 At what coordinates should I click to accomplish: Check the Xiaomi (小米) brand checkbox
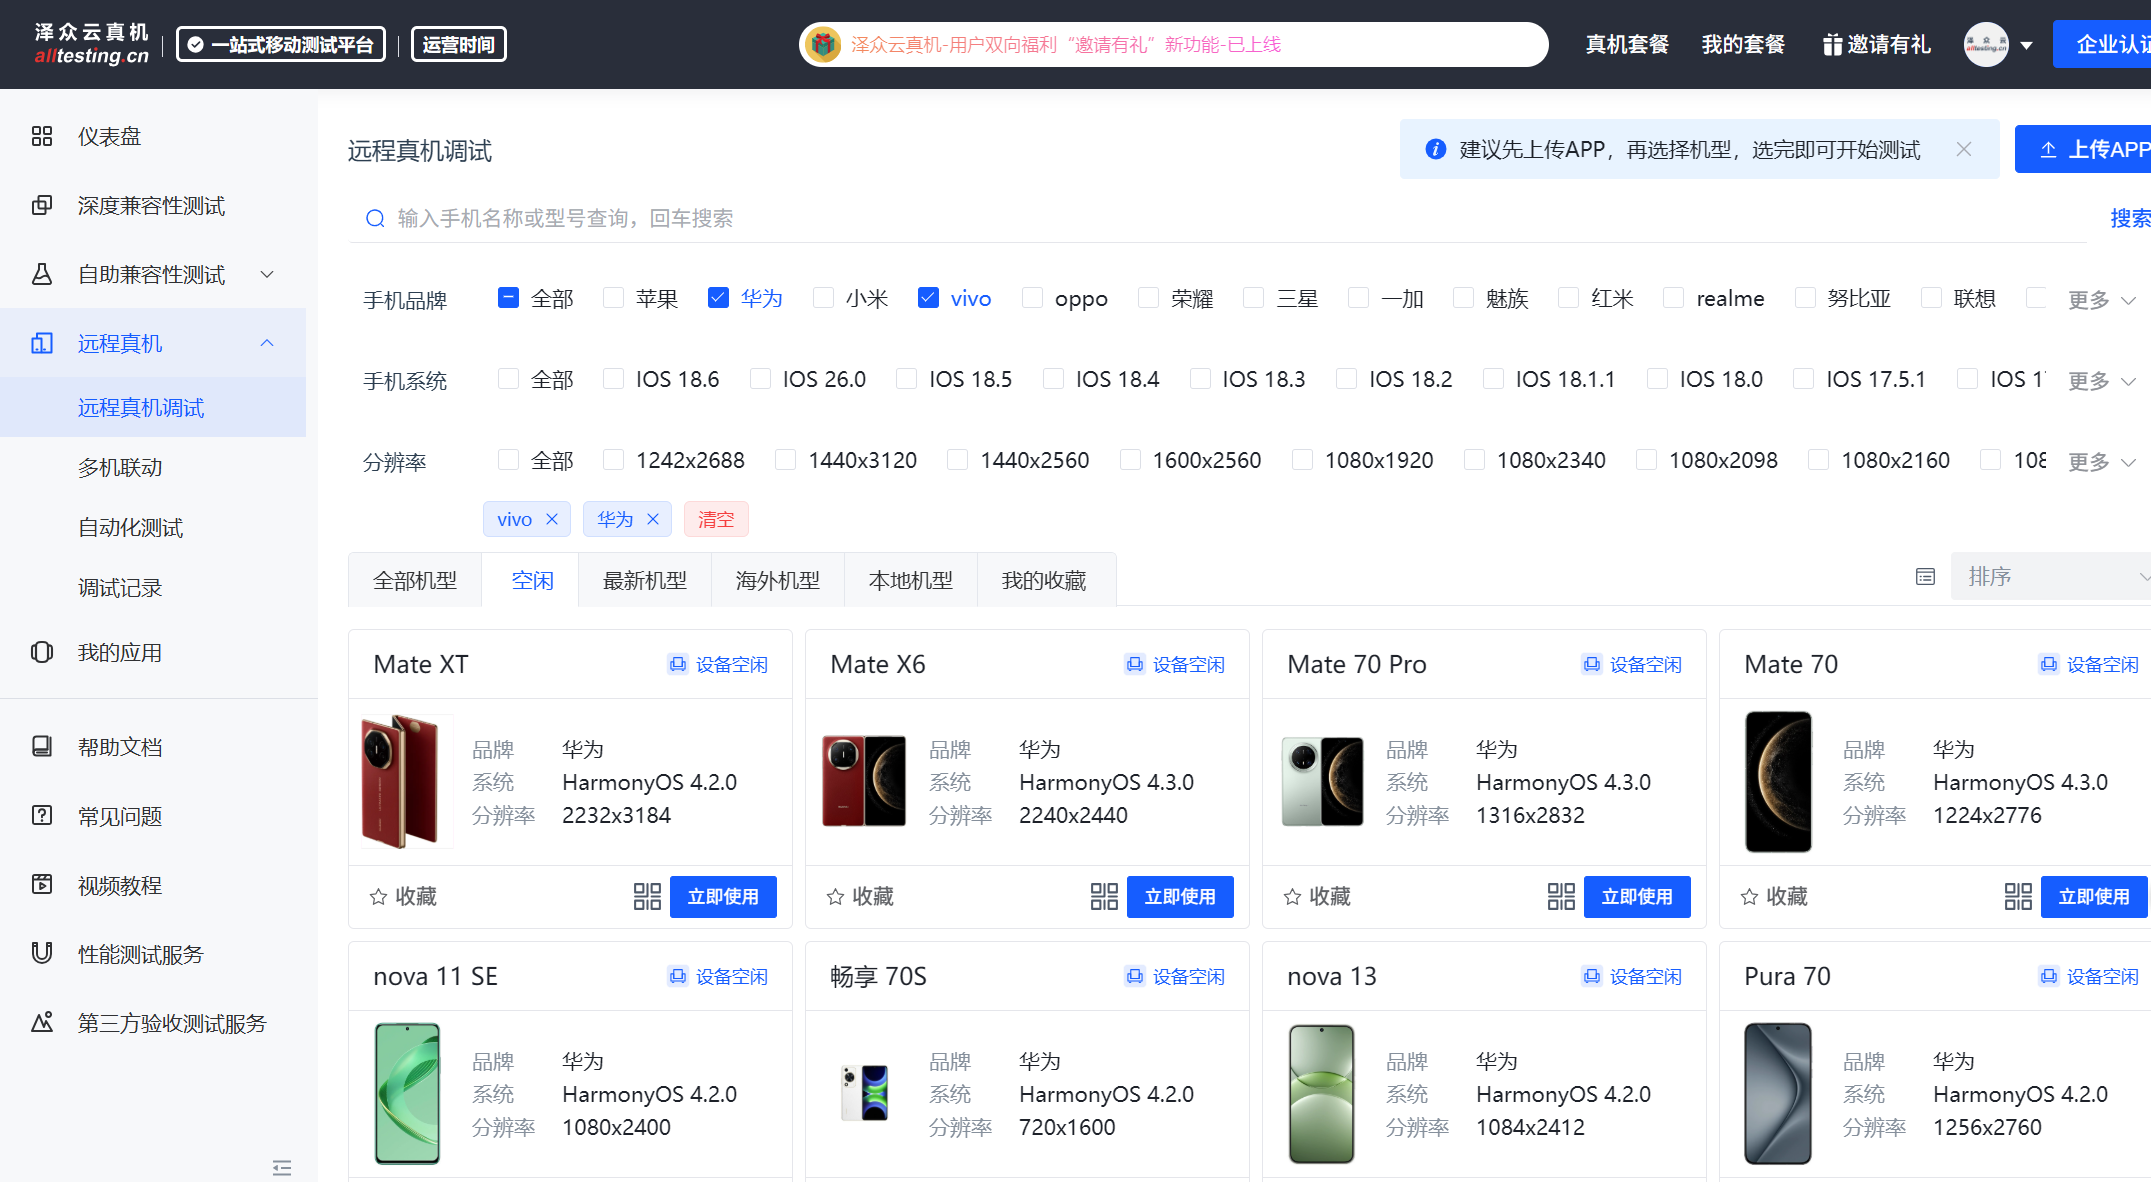[x=824, y=298]
